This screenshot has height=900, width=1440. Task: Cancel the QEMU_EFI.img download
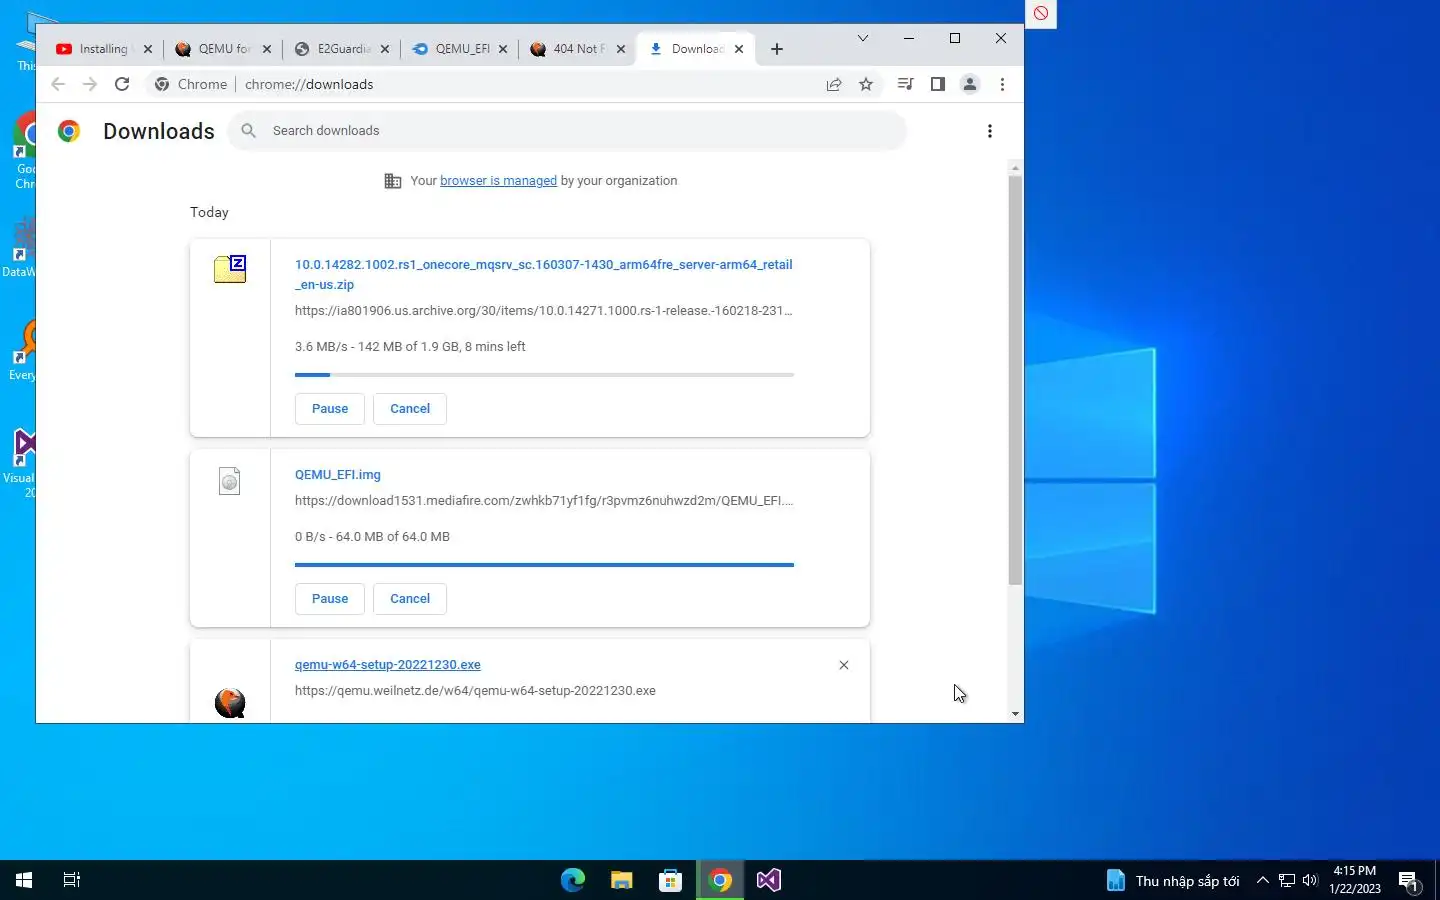tap(410, 599)
